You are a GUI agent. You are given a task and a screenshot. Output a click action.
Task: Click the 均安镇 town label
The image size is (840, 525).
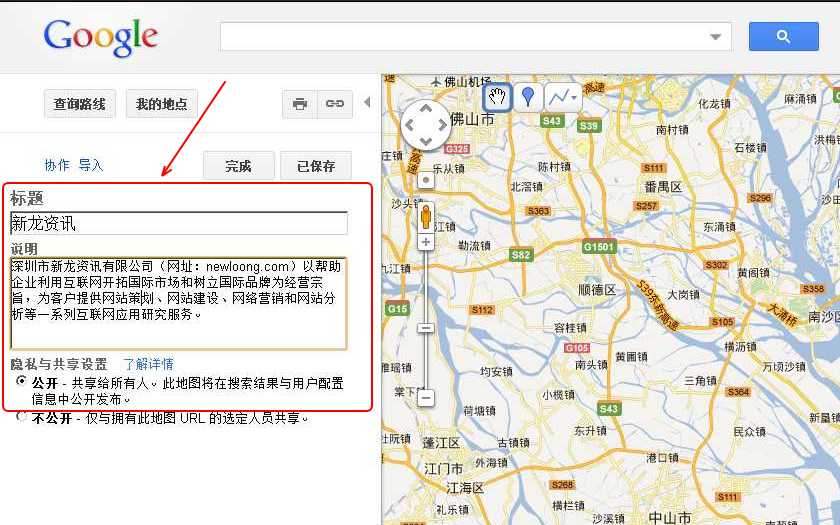coord(496,371)
